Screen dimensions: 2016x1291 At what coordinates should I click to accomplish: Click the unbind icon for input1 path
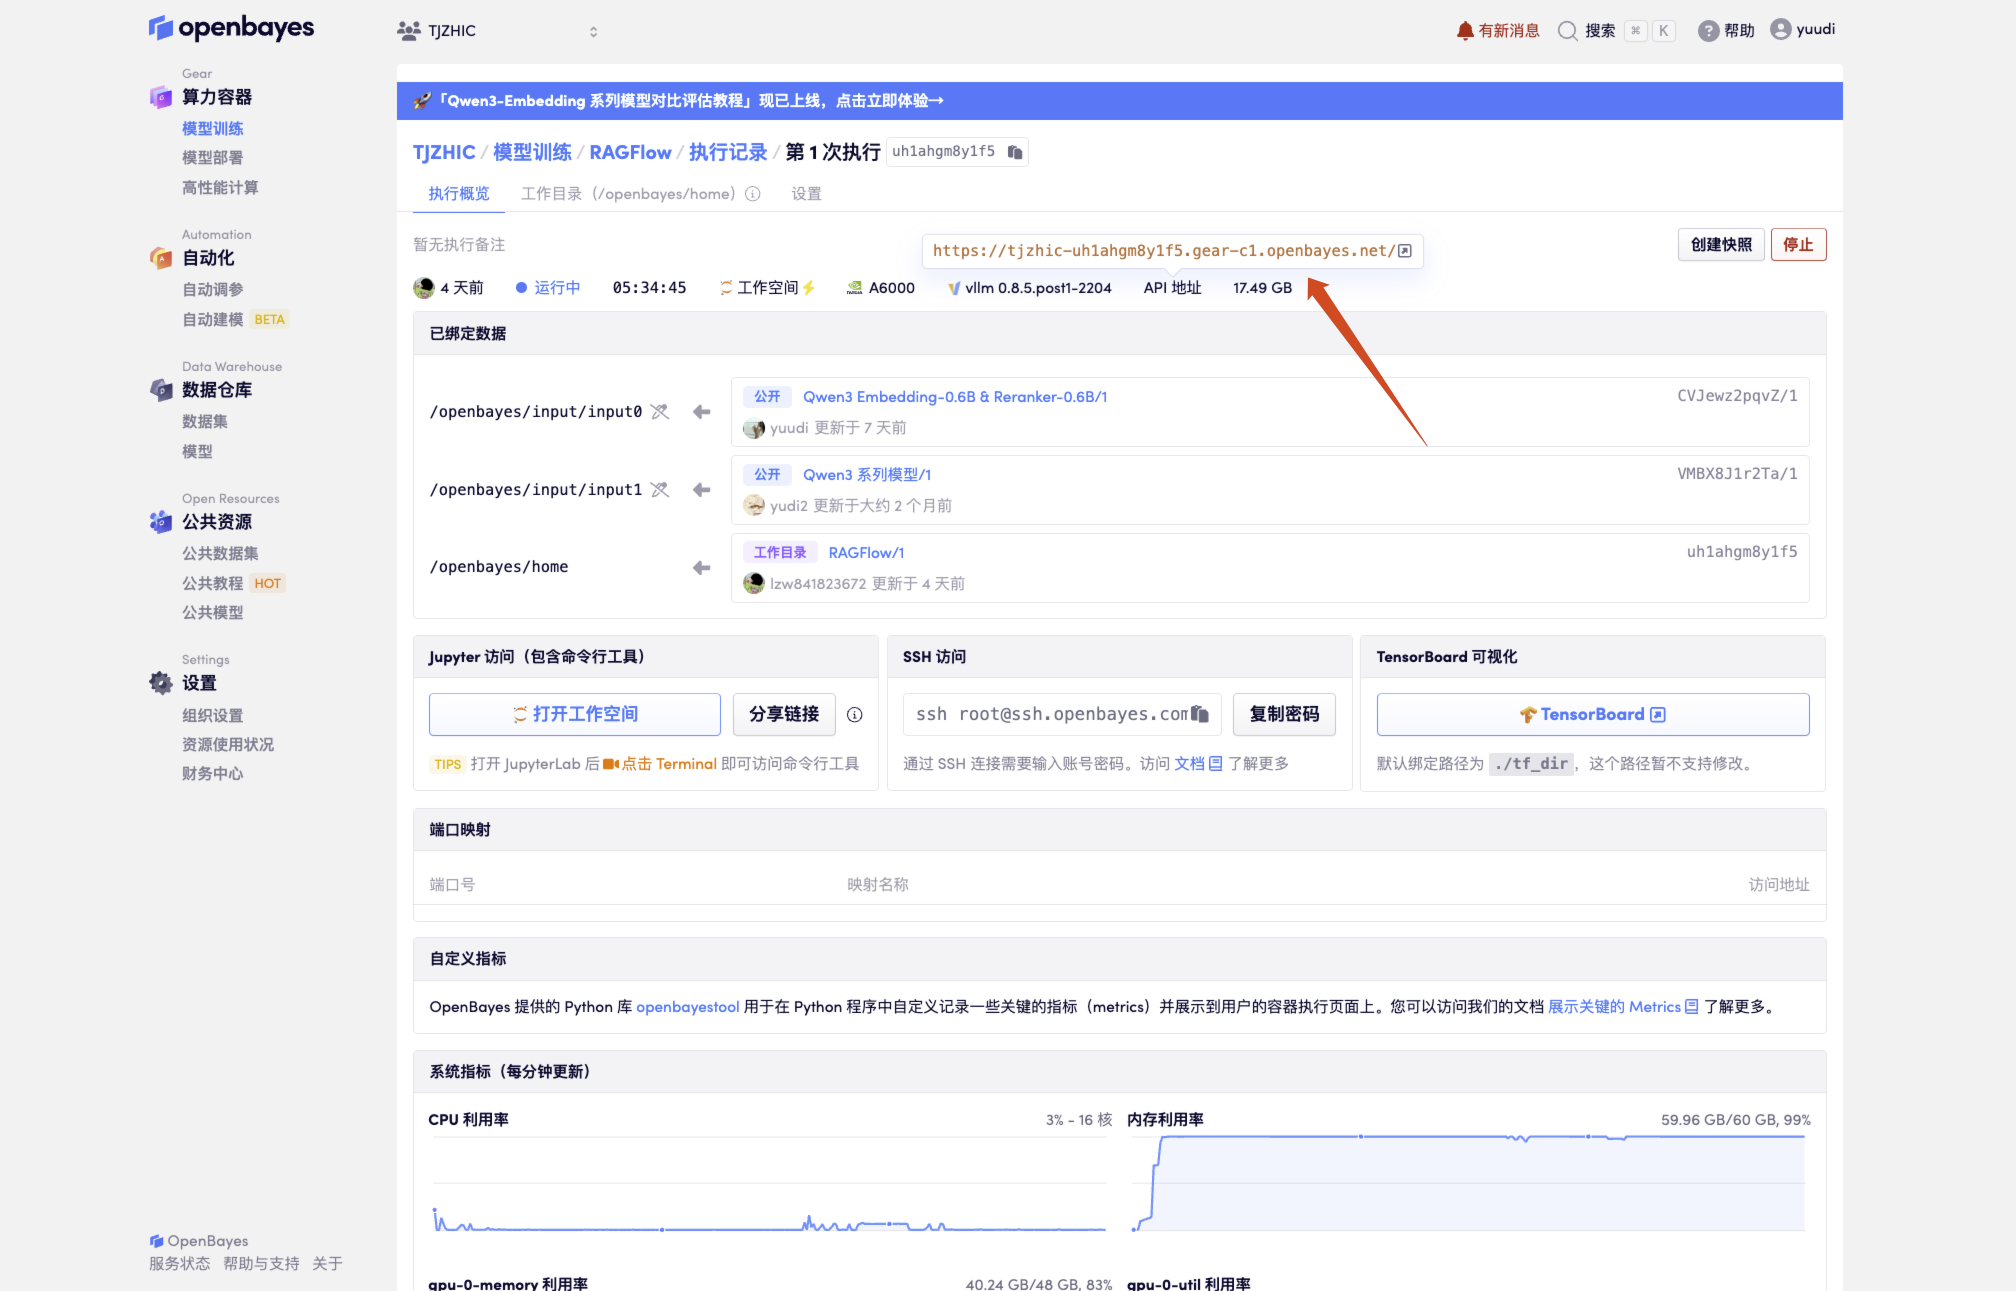tap(660, 490)
